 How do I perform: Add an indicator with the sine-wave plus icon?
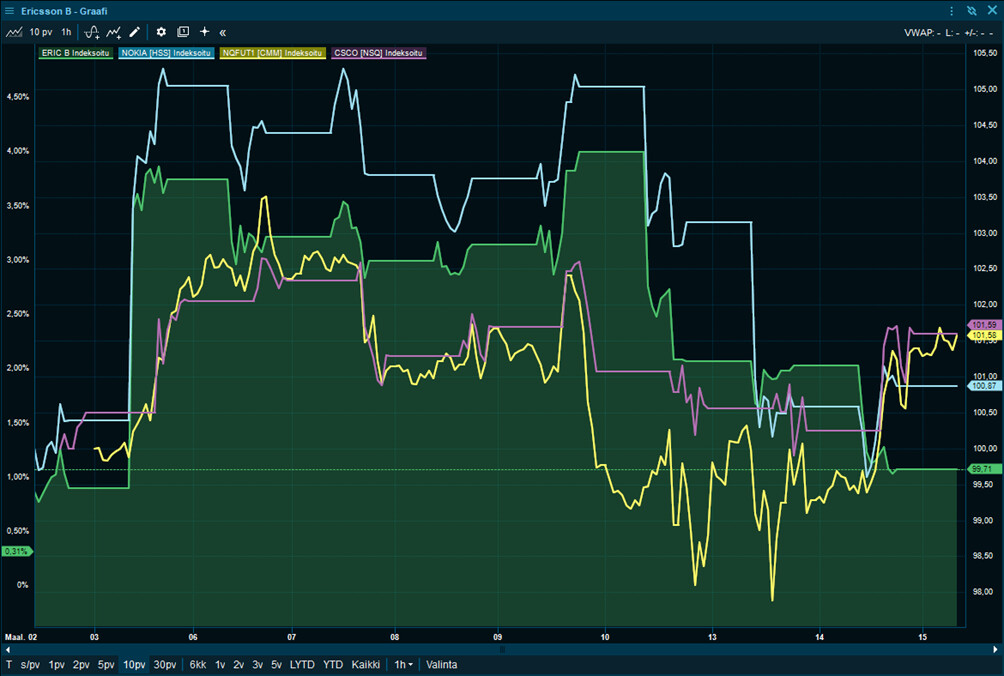(x=91, y=32)
